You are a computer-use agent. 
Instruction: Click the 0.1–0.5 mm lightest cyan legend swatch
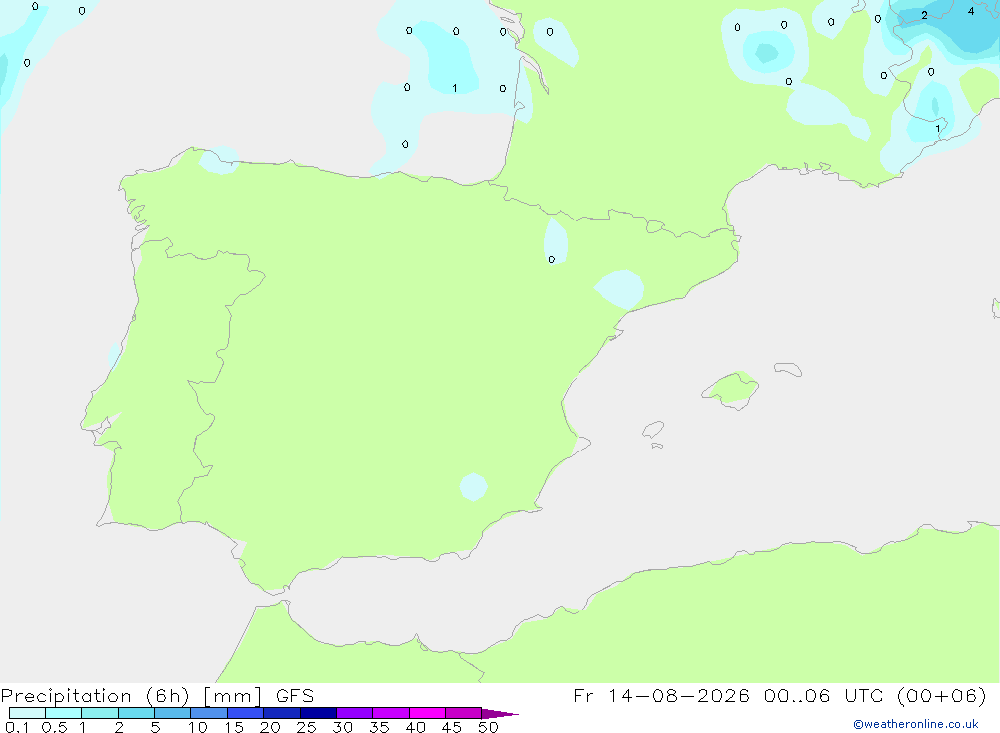(x=27, y=713)
